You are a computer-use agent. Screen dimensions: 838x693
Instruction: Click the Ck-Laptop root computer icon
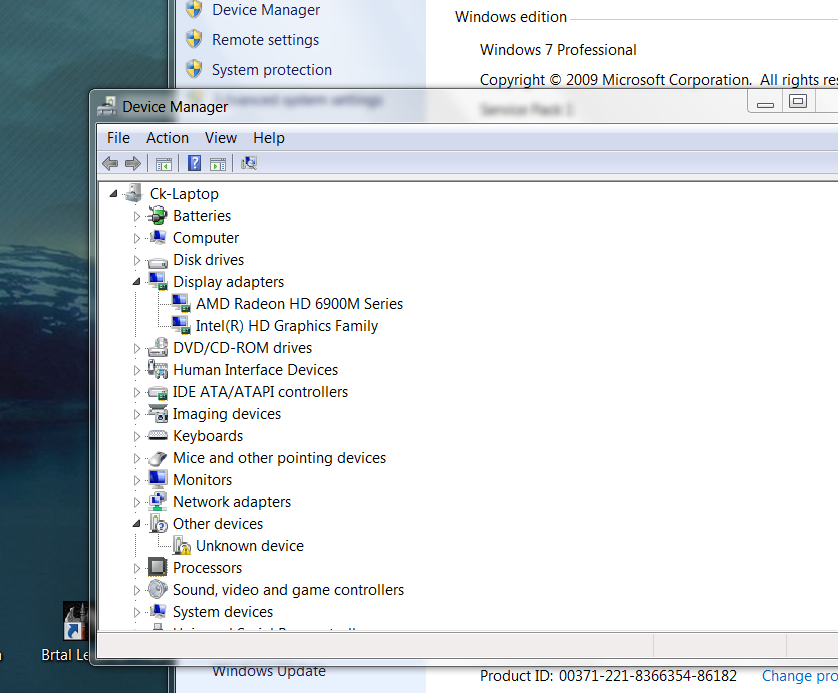click(134, 193)
